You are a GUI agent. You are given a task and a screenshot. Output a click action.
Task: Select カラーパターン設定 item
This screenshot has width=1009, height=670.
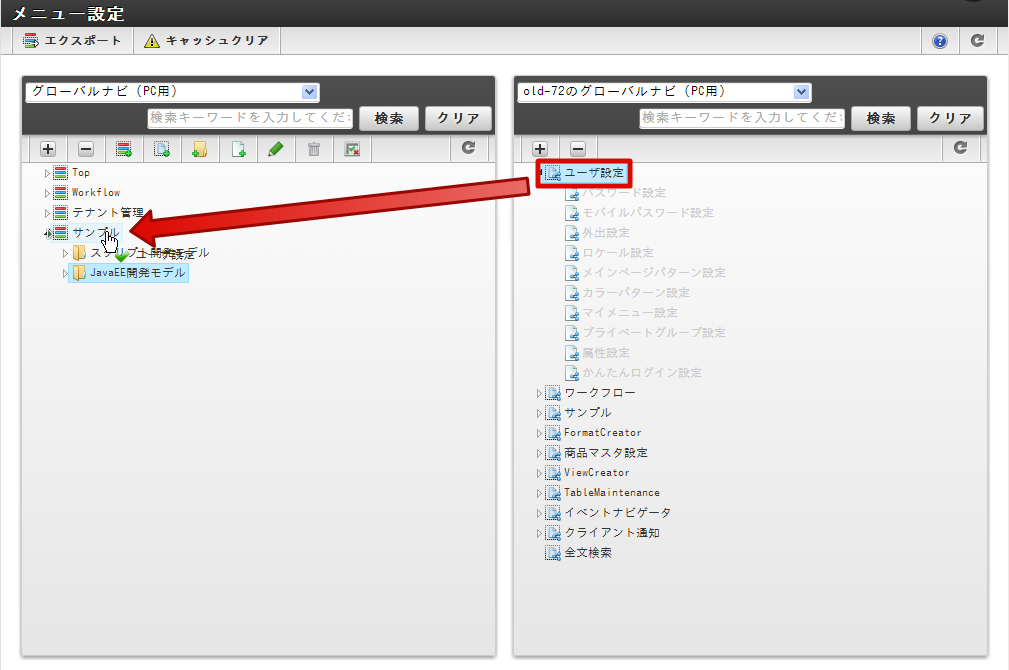pos(636,293)
